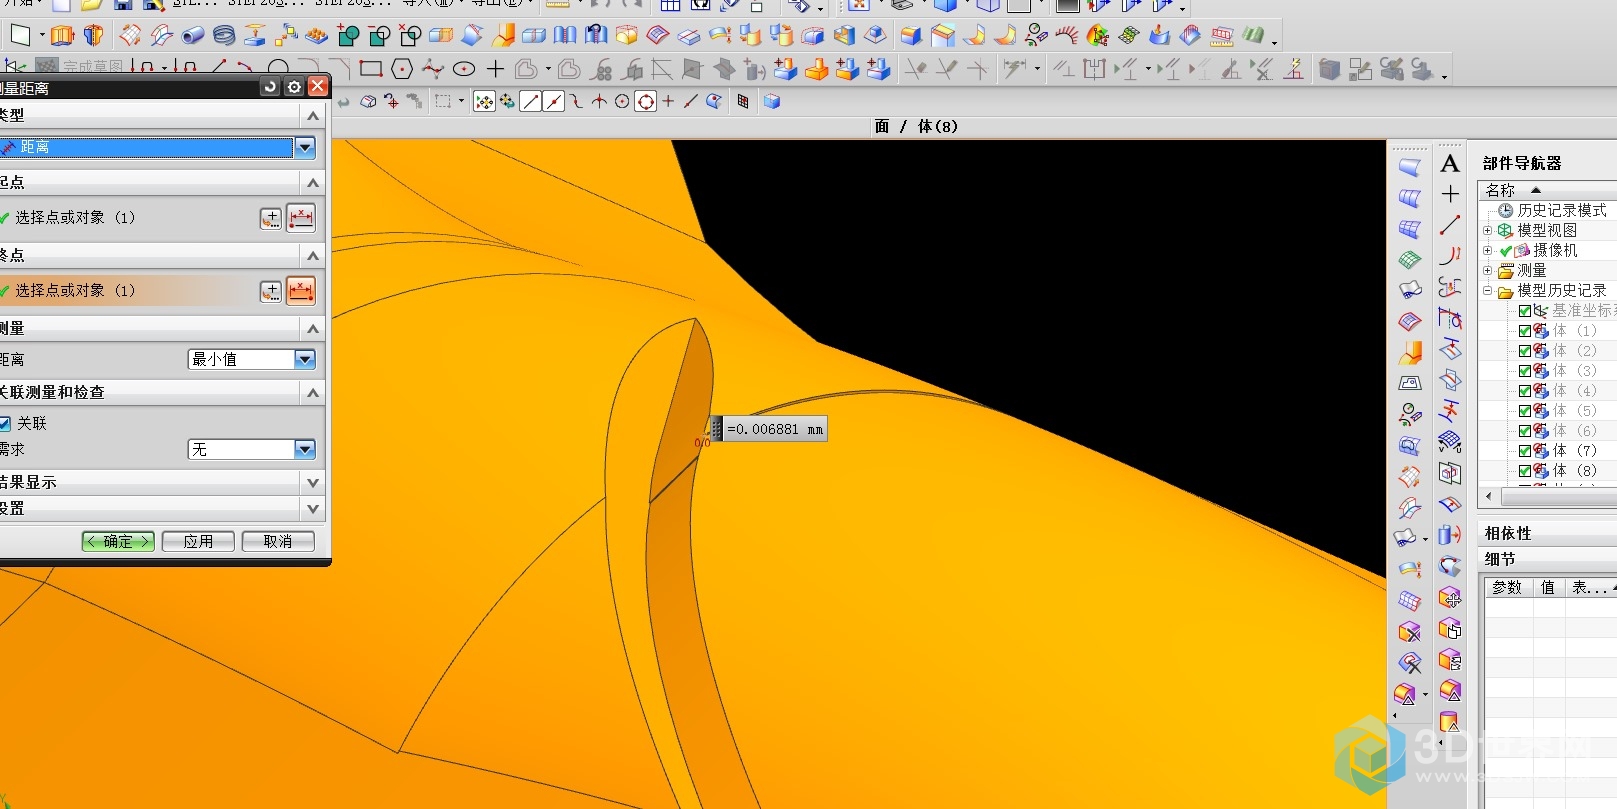Open the 最小值 distance dropdown

click(x=305, y=359)
